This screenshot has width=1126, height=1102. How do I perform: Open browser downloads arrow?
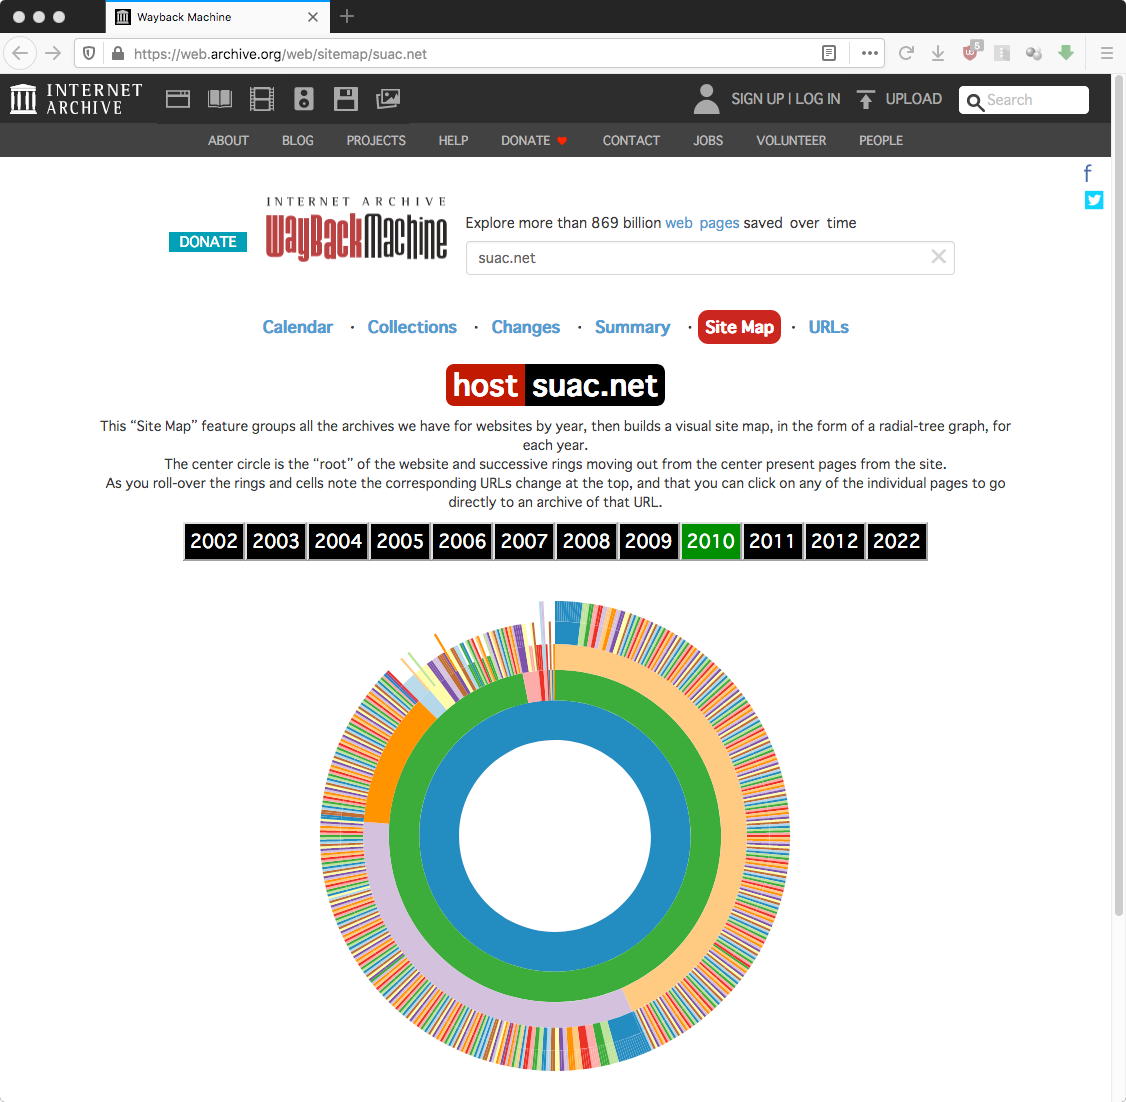(938, 53)
